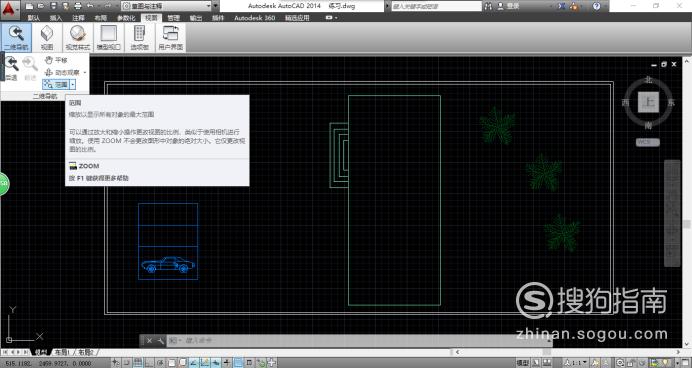Toggle Quick Properties in status bar
The image size is (692, 368).
[x=249, y=363]
